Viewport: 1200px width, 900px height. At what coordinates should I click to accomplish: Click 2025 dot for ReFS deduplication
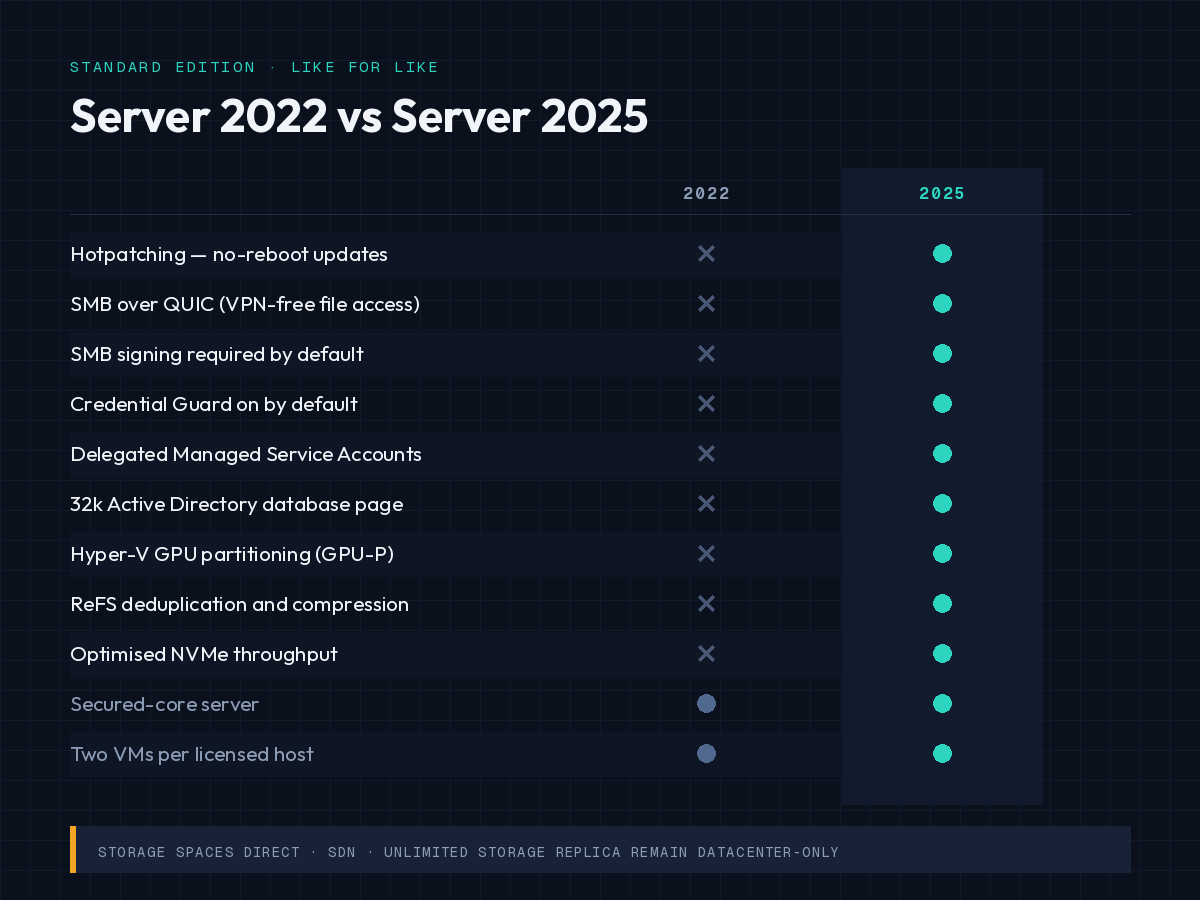point(942,604)
